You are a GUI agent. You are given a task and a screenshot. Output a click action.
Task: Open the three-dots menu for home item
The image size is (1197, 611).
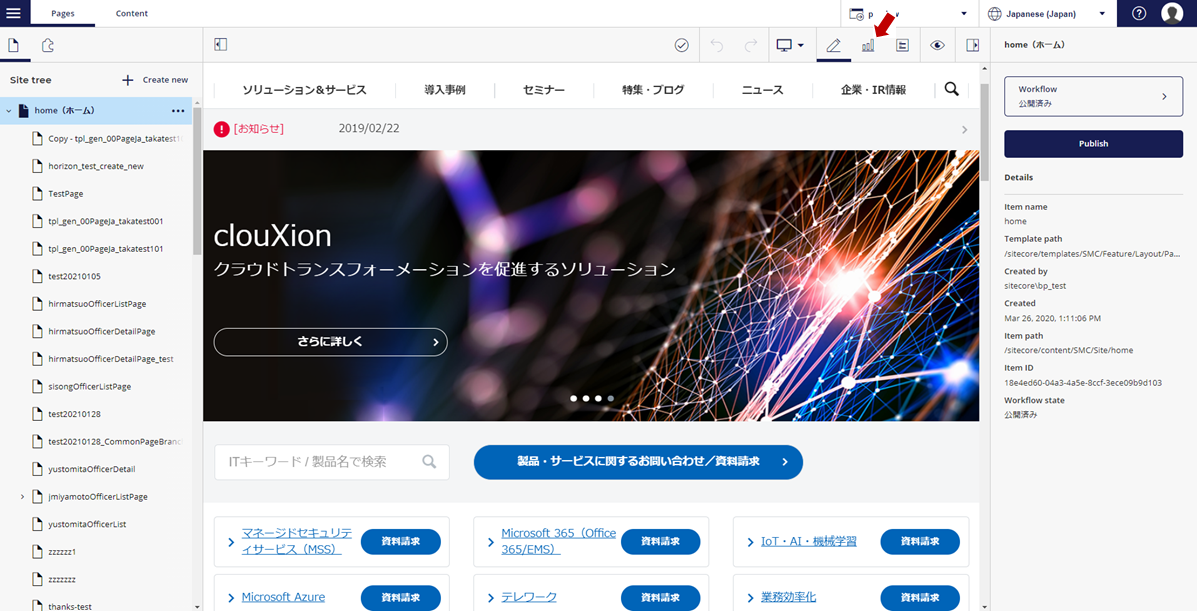tap(178, 111)
